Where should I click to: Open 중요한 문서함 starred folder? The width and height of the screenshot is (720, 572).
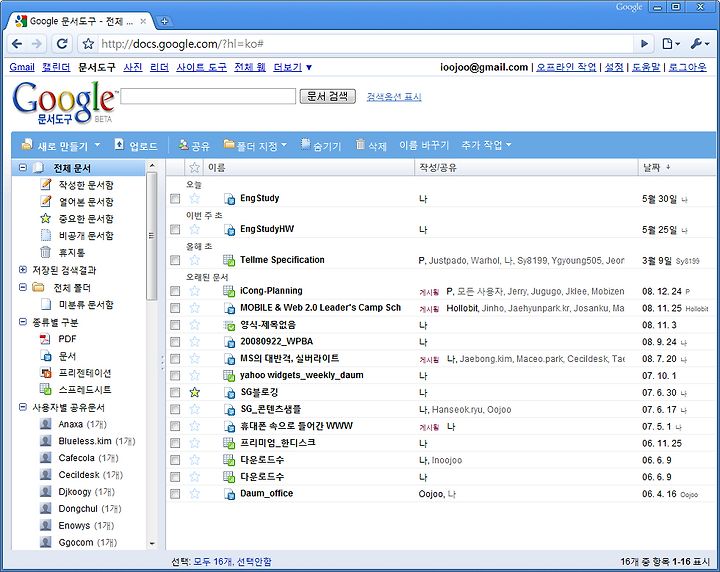(85, 219)
